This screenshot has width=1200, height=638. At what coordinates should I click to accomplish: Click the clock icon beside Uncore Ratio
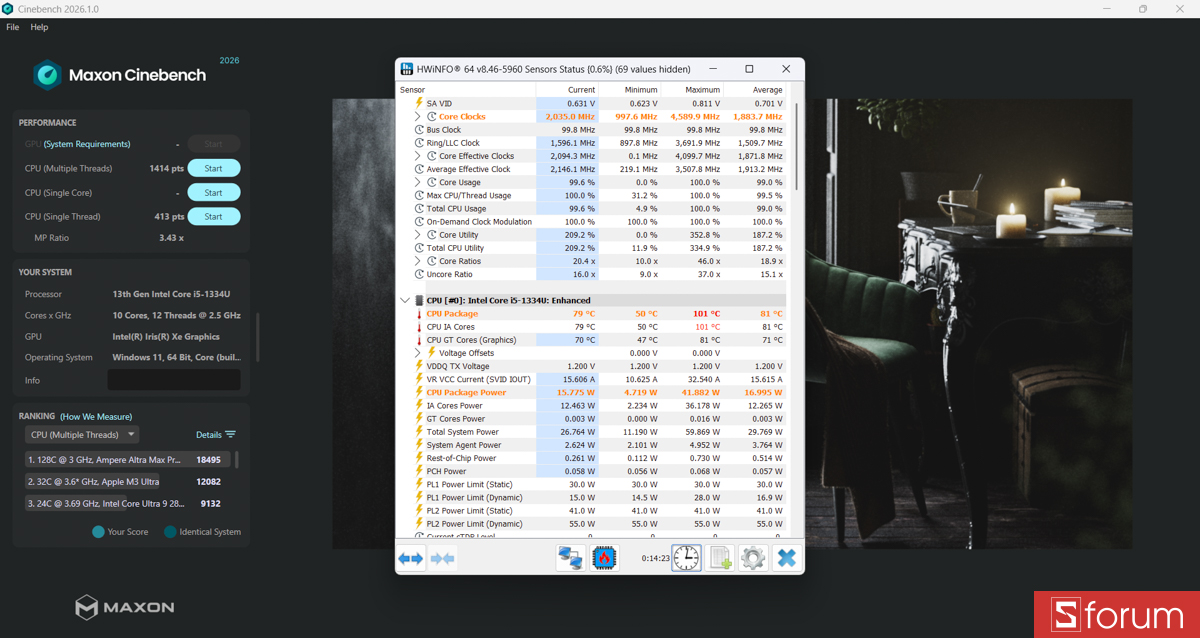(x=420, y=274)
